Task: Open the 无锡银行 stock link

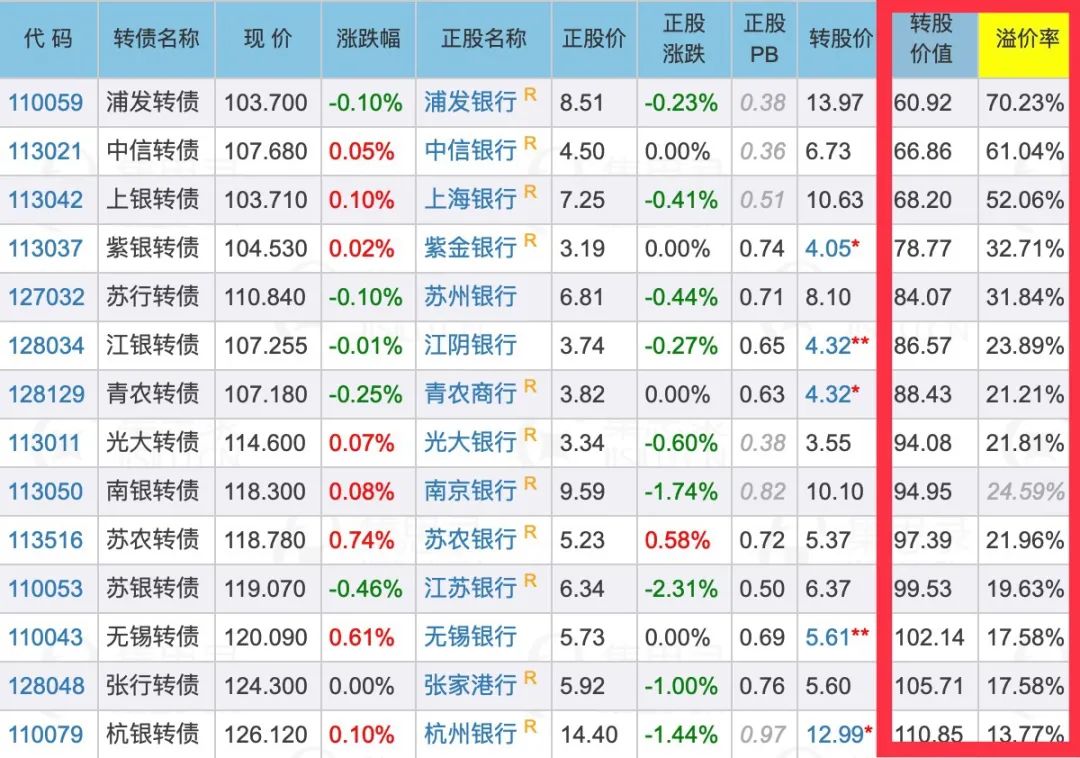Action: [470, 637]
